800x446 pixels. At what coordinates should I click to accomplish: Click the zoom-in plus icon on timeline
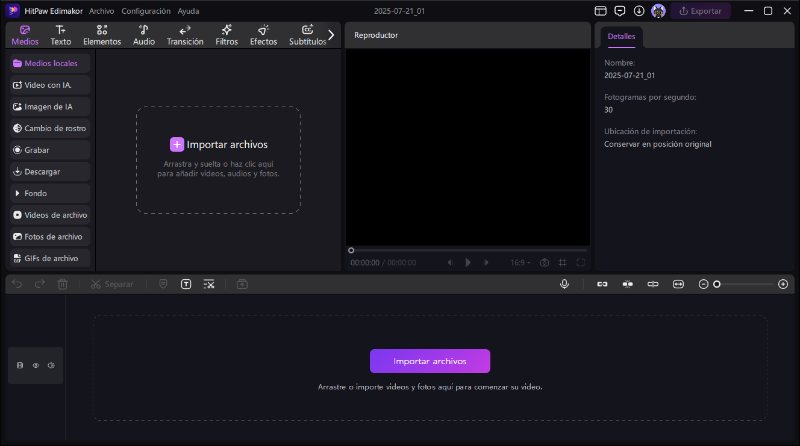(x=783, y=284)
